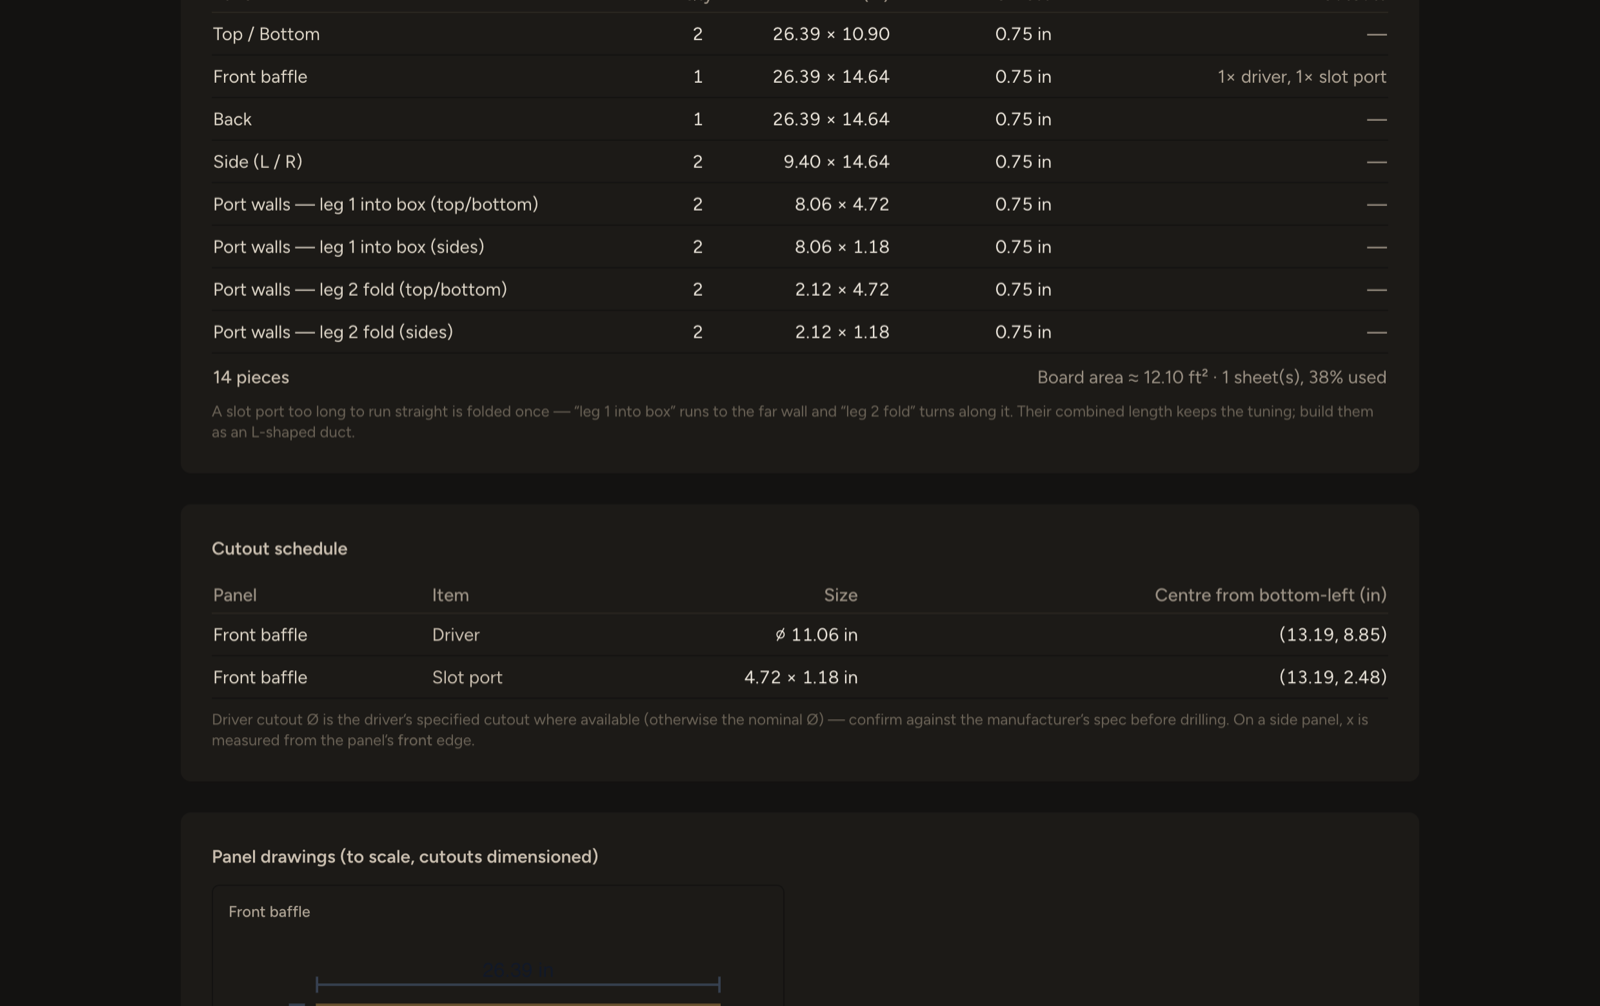Viewport: 1600px width, 1006px height.
Task: Click the Front baffle 26.39 × 14.64 dimension
Action: click(831, 77)
